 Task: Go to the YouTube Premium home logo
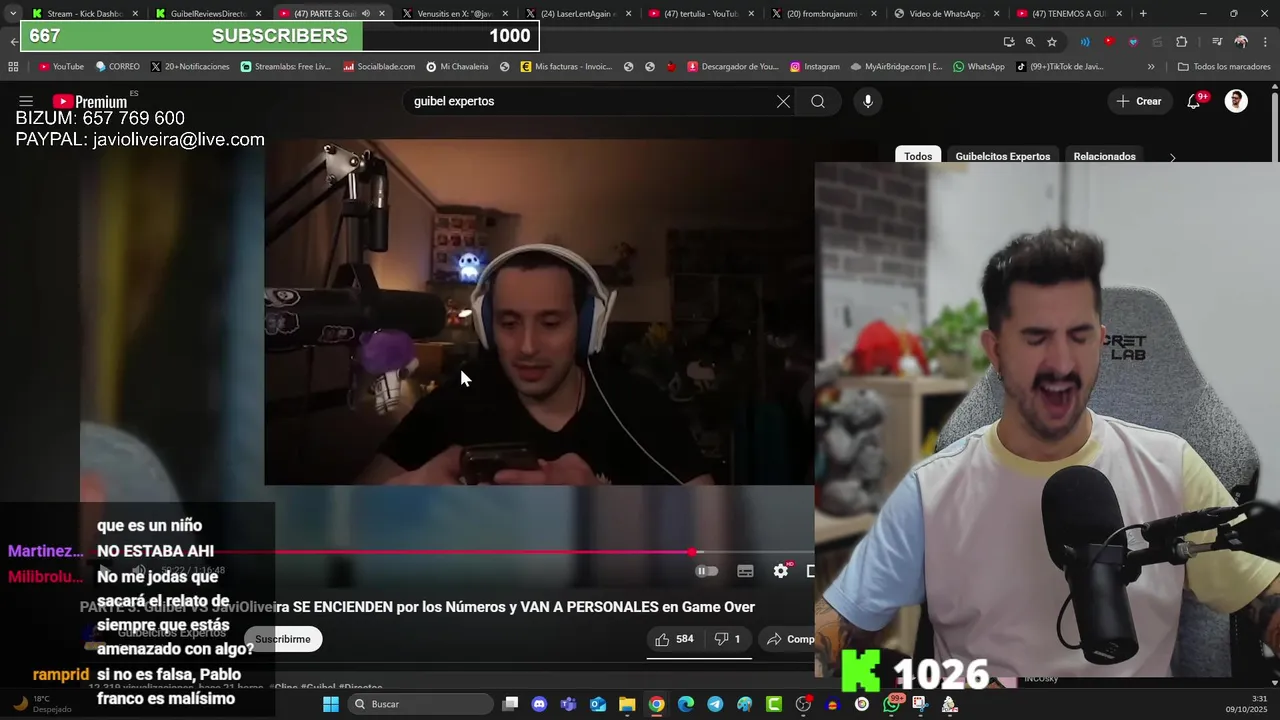(x=90, y=101)
